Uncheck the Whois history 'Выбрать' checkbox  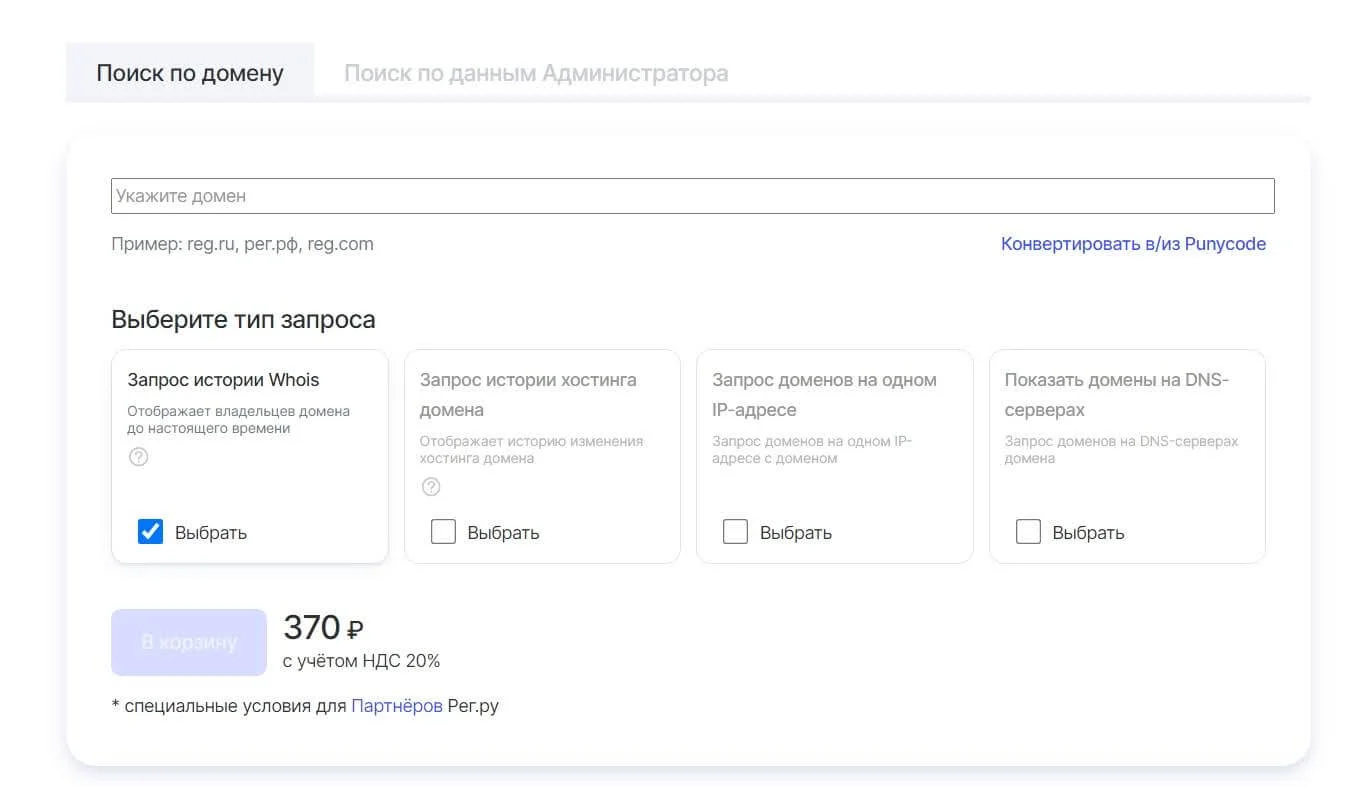click(150, 532)
